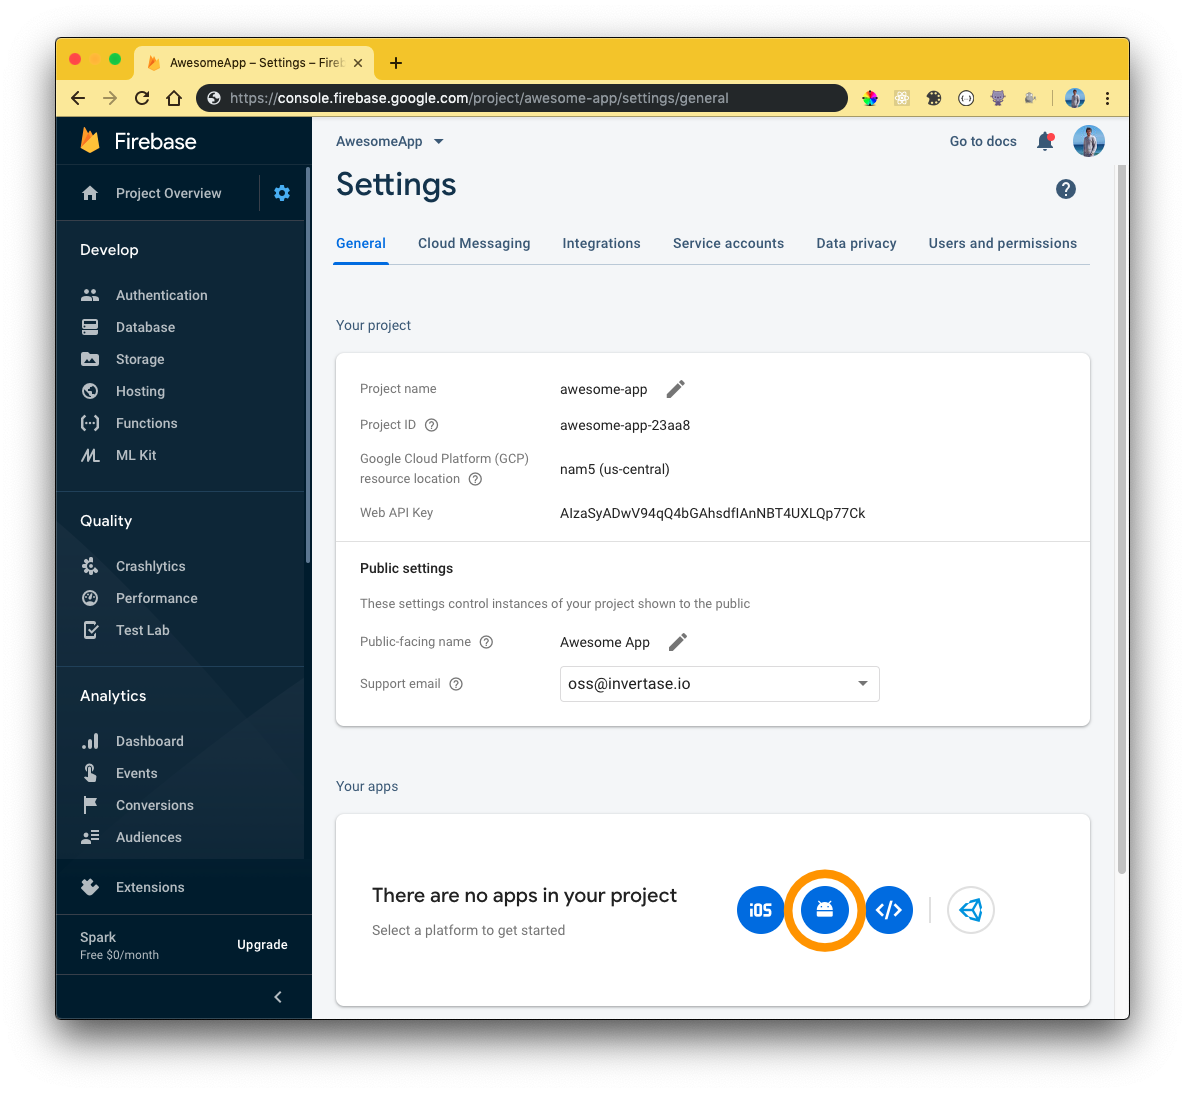
Task: View Analytics Events
Action: [x=136, y=773]
